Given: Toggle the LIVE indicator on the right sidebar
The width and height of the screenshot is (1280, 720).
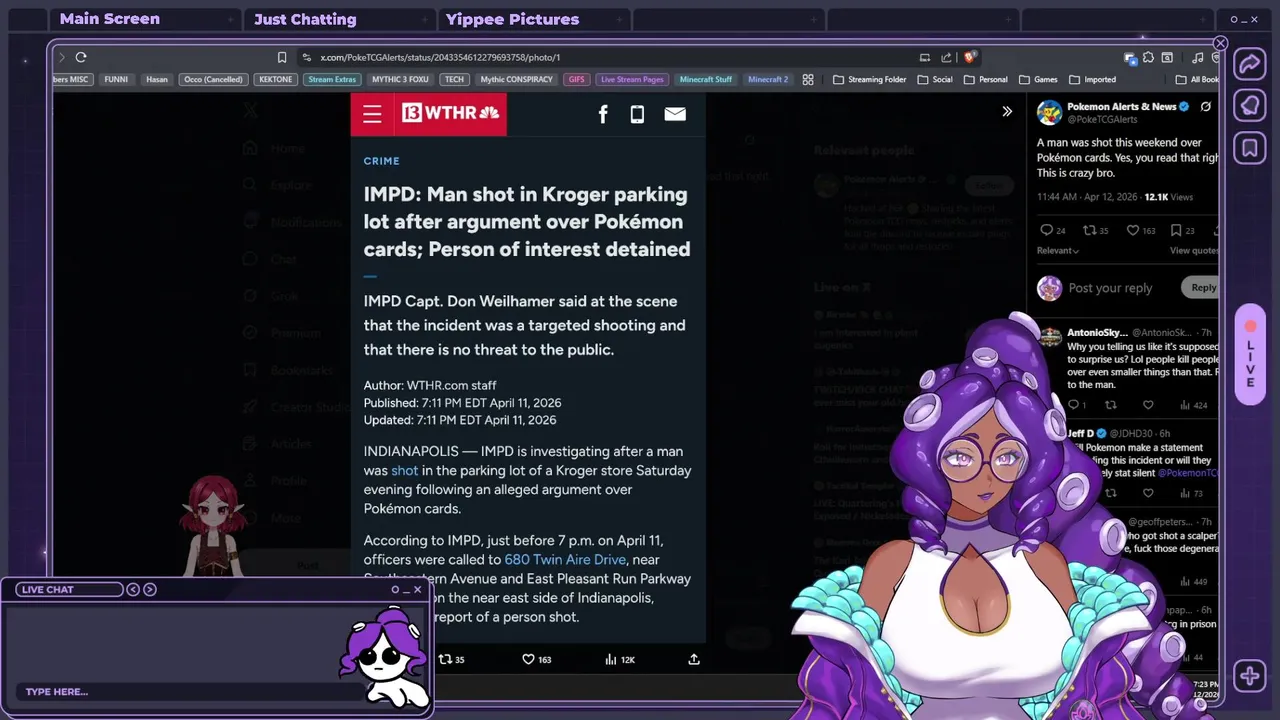Looking at the screenshot, I should point(1250,354).
